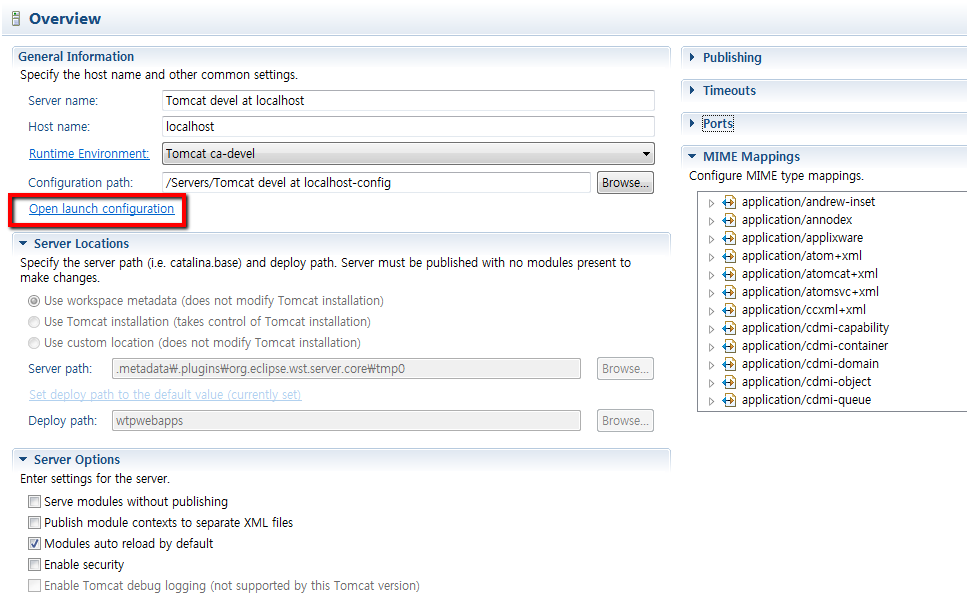
Task: Click the MIME icon beside application/andrew-inset
Action: [729, 202]
